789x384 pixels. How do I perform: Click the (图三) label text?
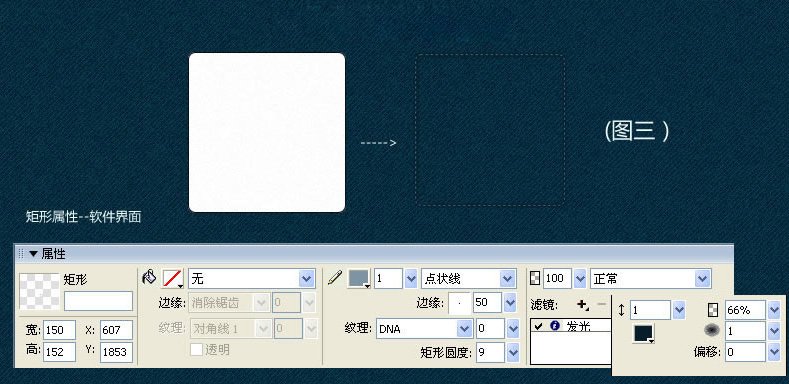[637, 131]
